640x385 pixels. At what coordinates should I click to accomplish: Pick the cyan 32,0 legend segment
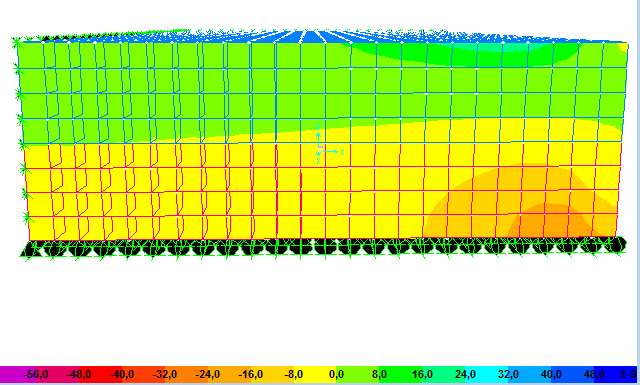point(508,374)
